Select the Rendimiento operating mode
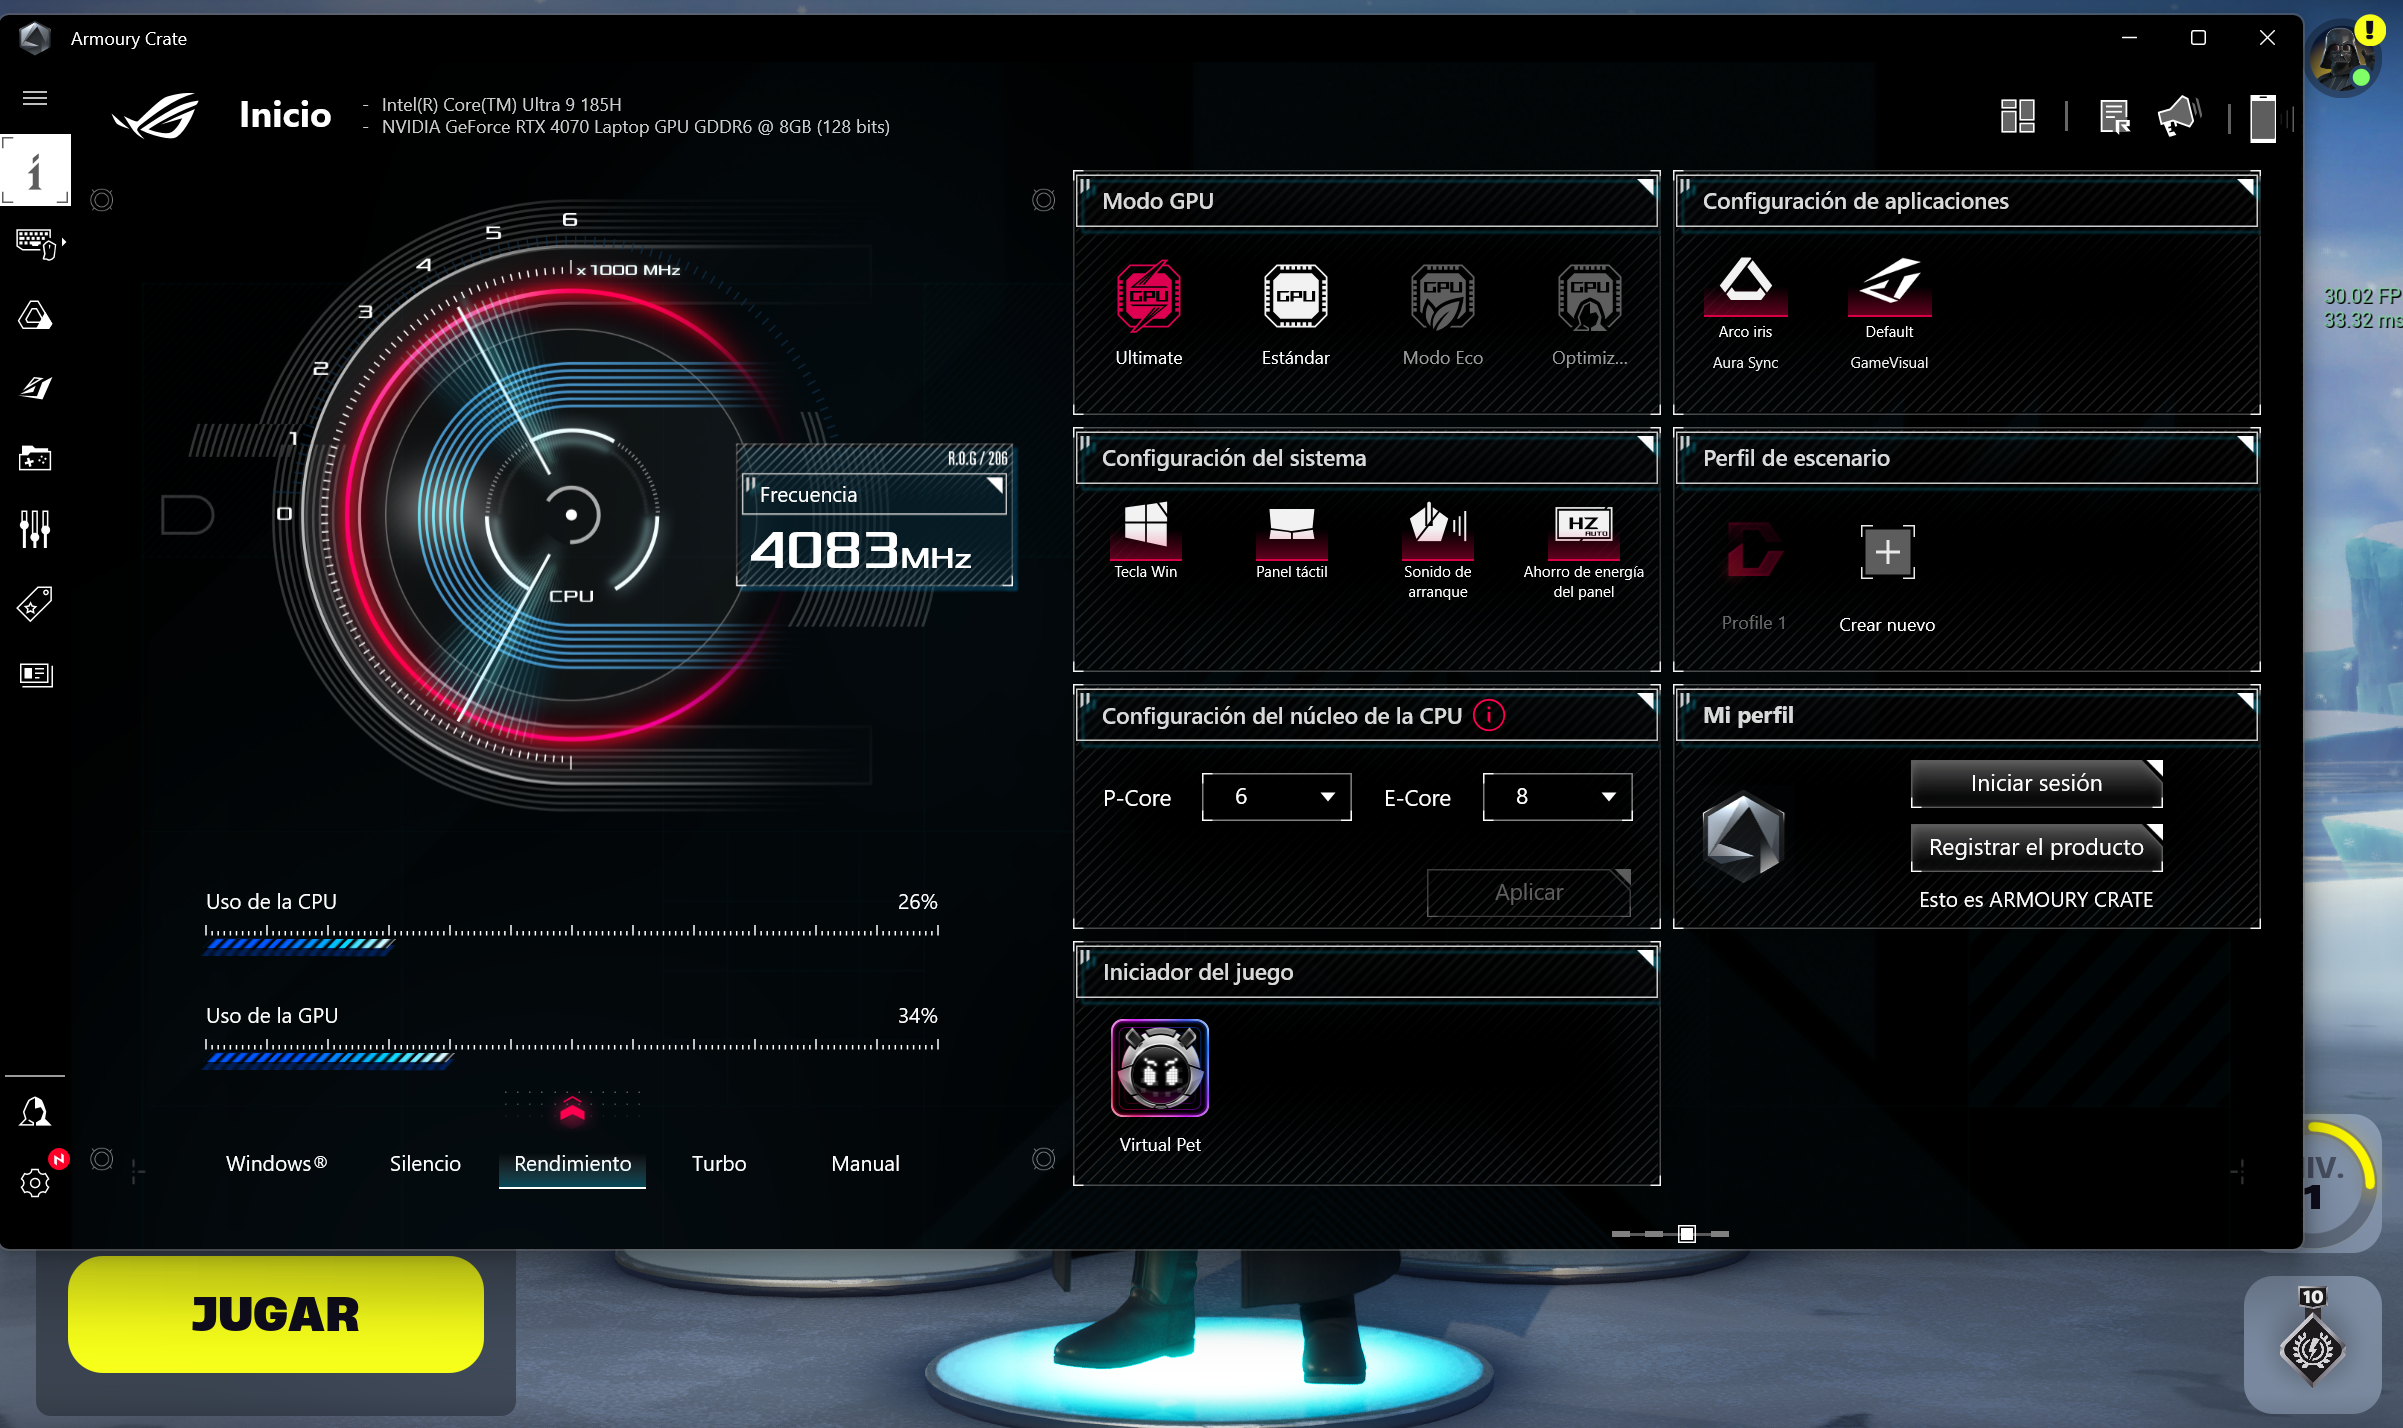Viewport: 2403px width, 1428px height. pos(572,1163)
